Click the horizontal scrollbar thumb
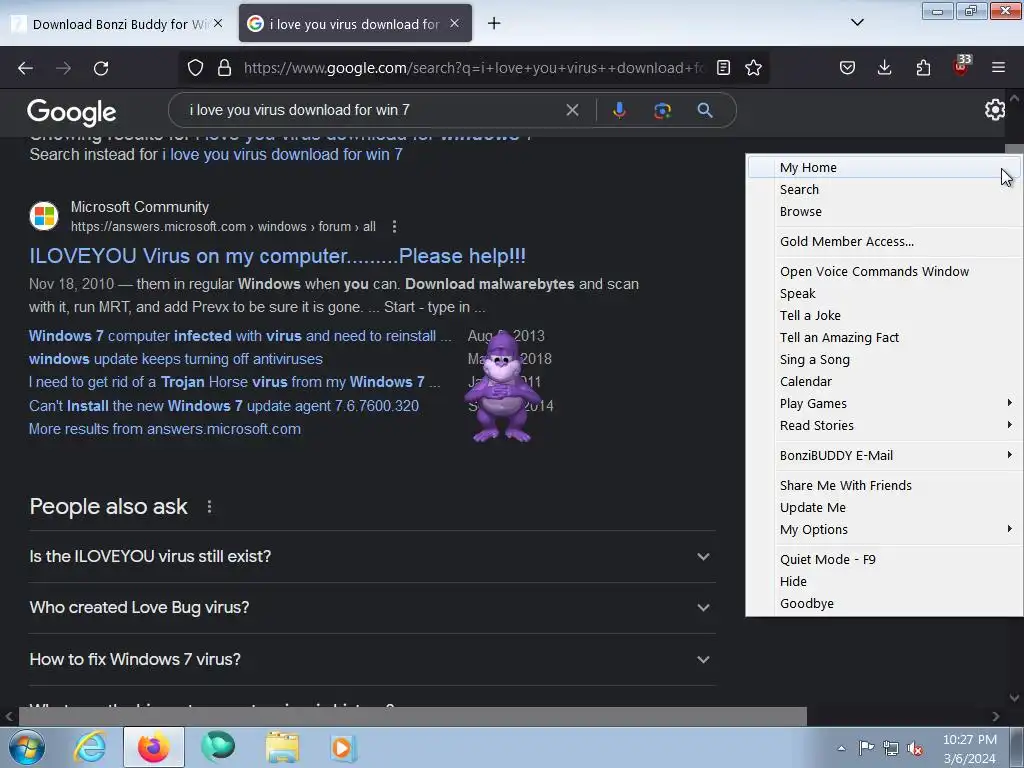 pos(413,716)
